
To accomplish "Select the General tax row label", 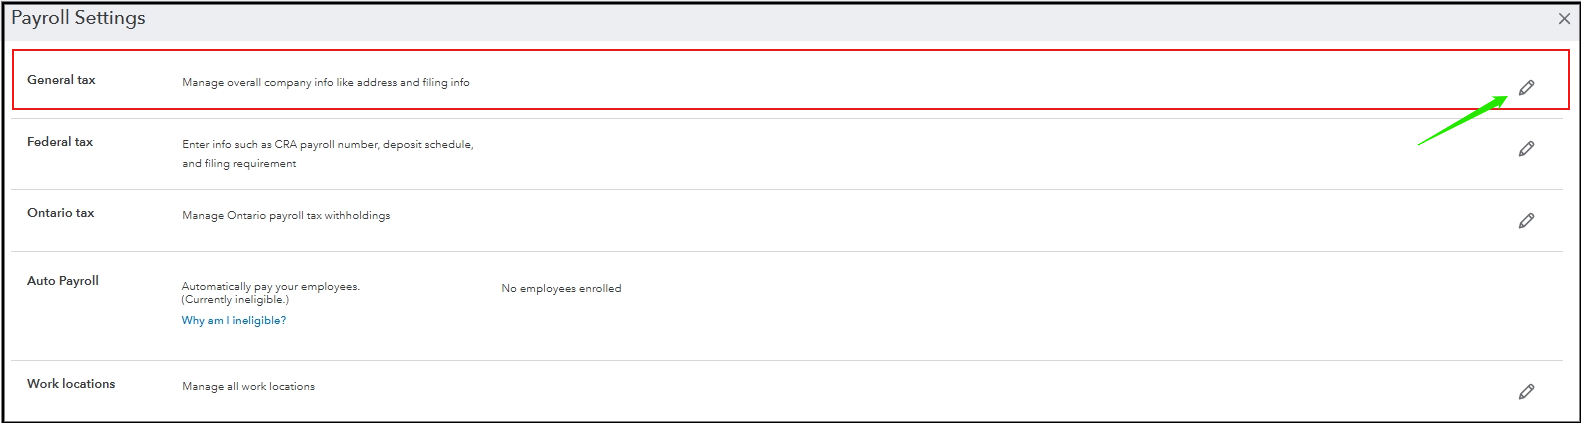I will tap(61, 80).
